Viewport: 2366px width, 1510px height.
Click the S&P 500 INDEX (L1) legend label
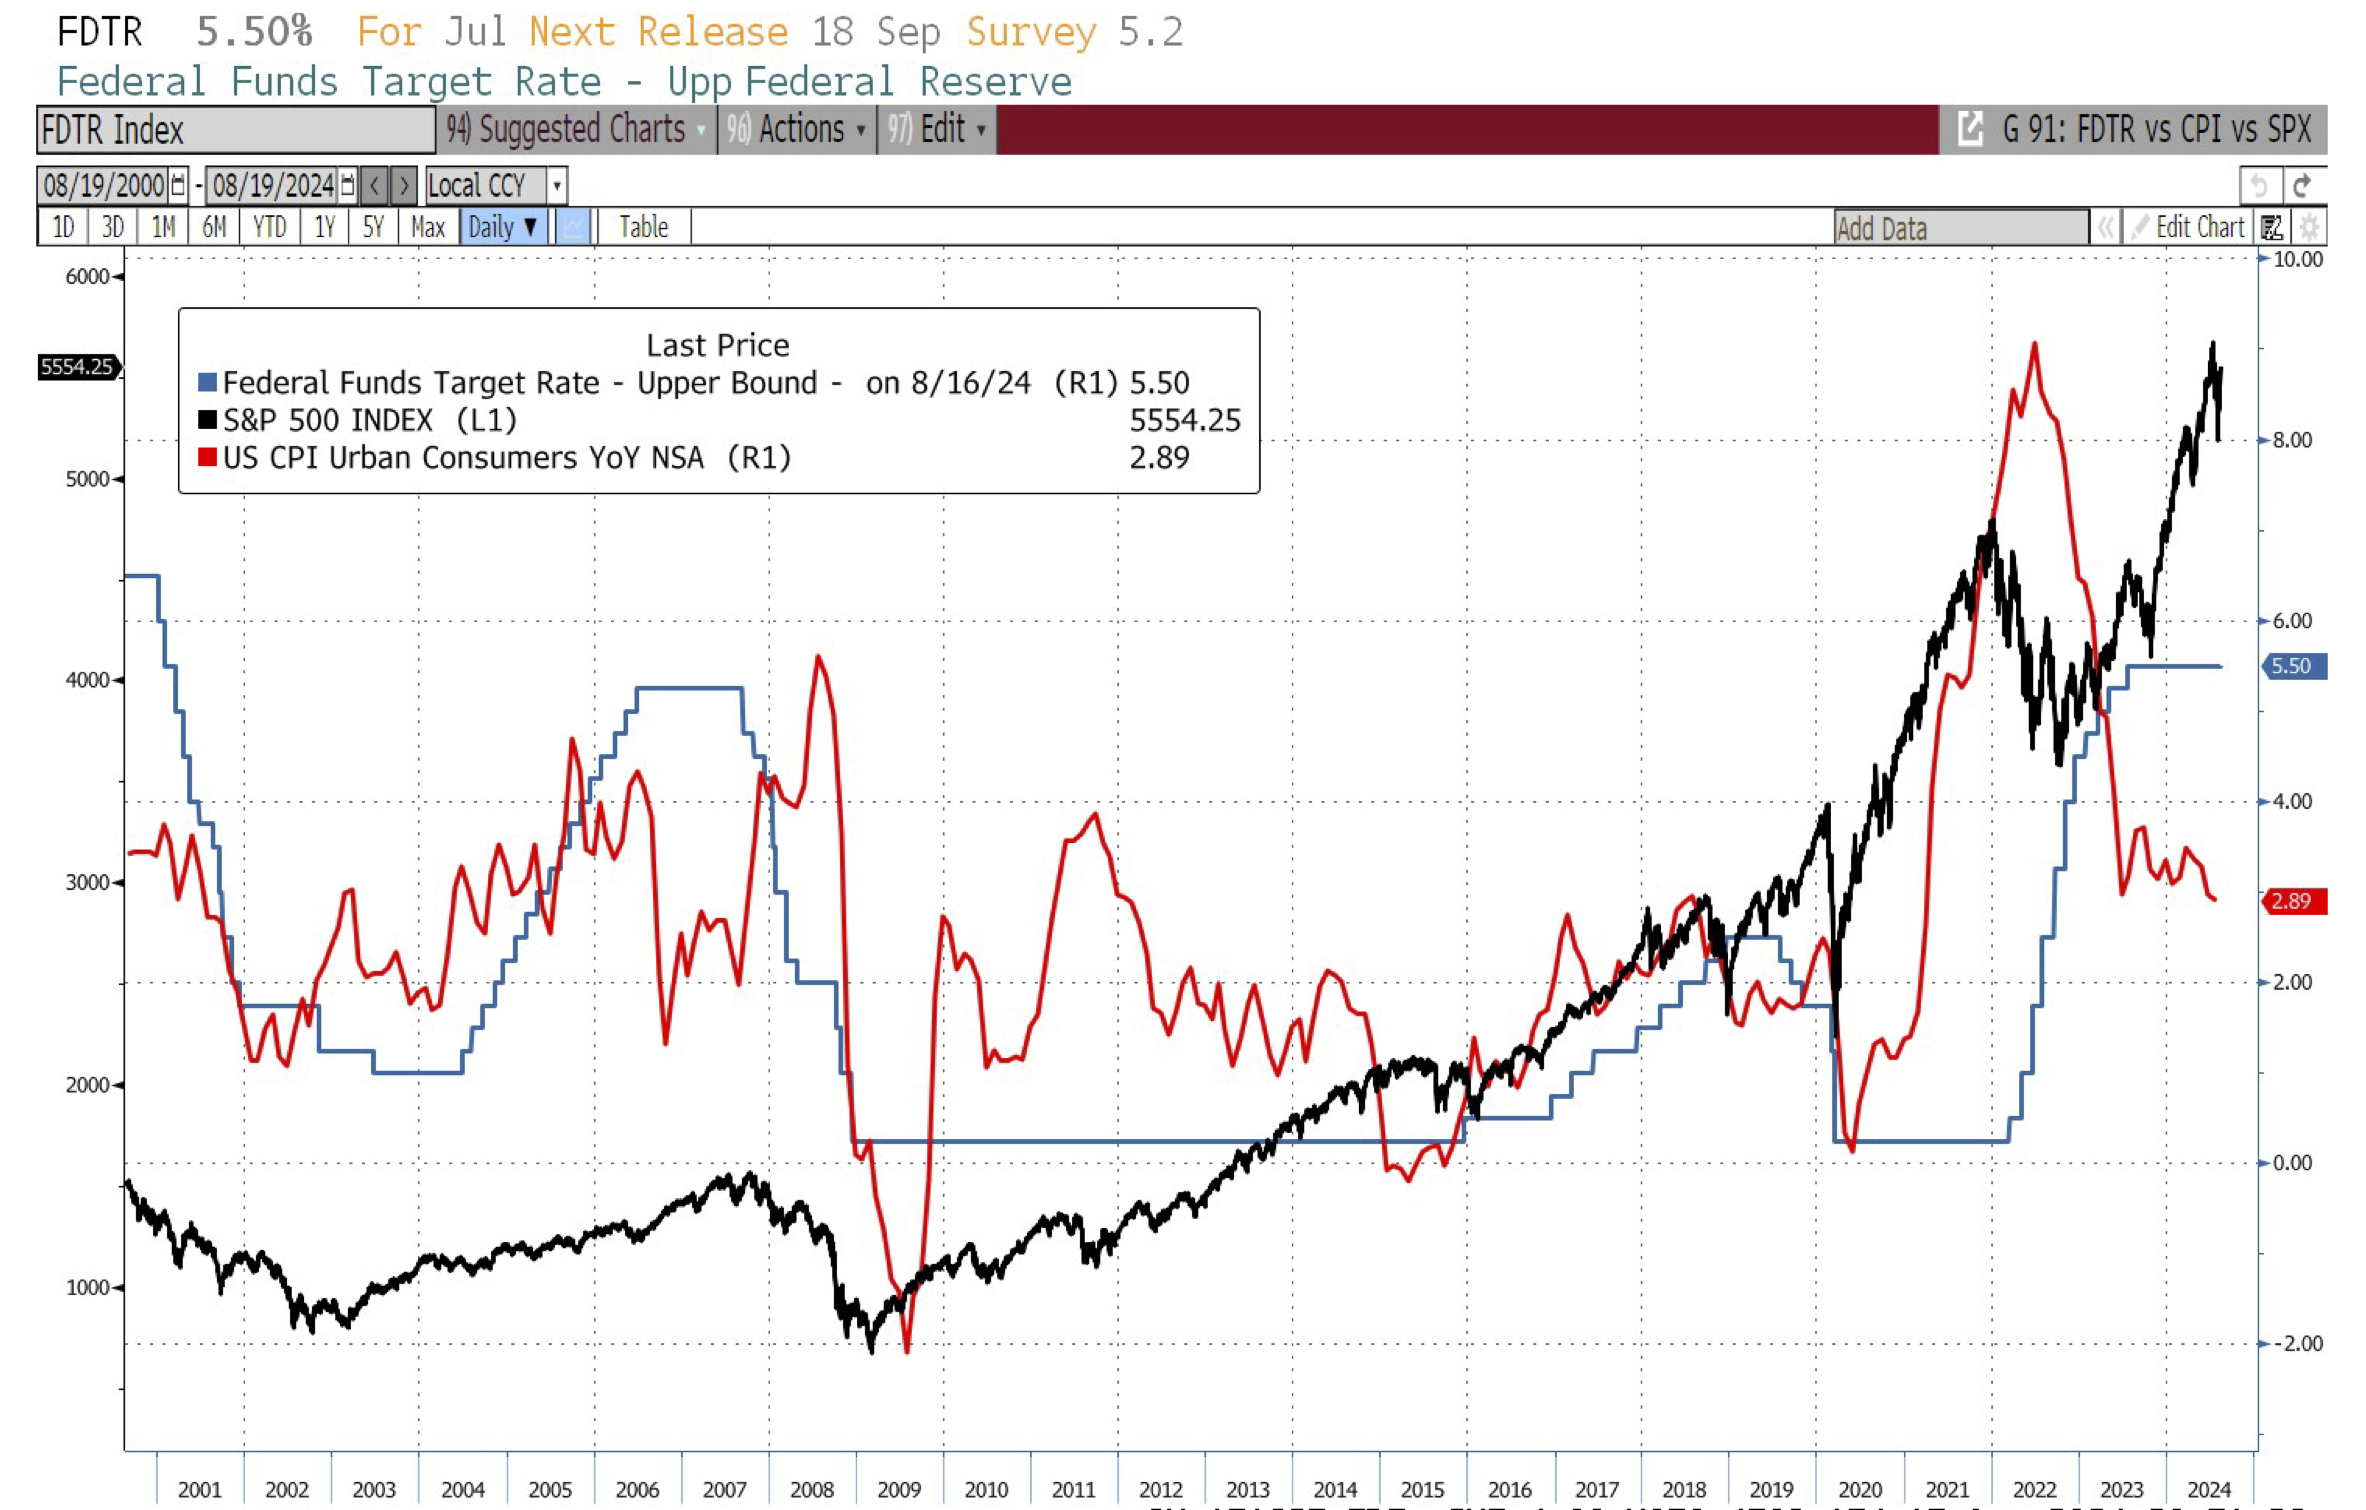370,420
